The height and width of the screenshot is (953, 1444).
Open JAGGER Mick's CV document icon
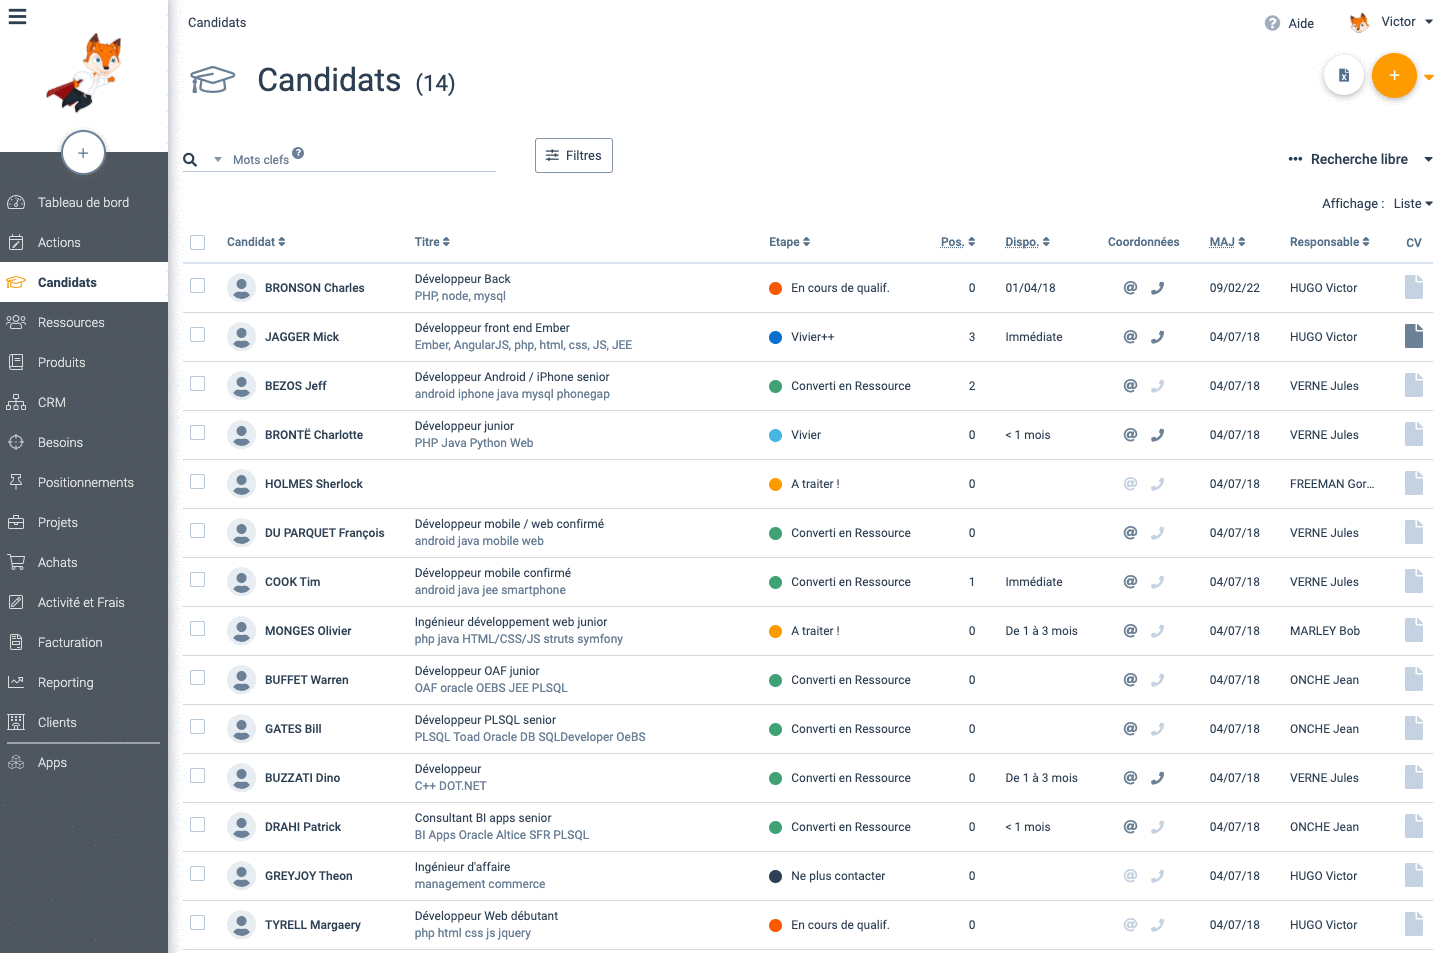coord(1413,336)
